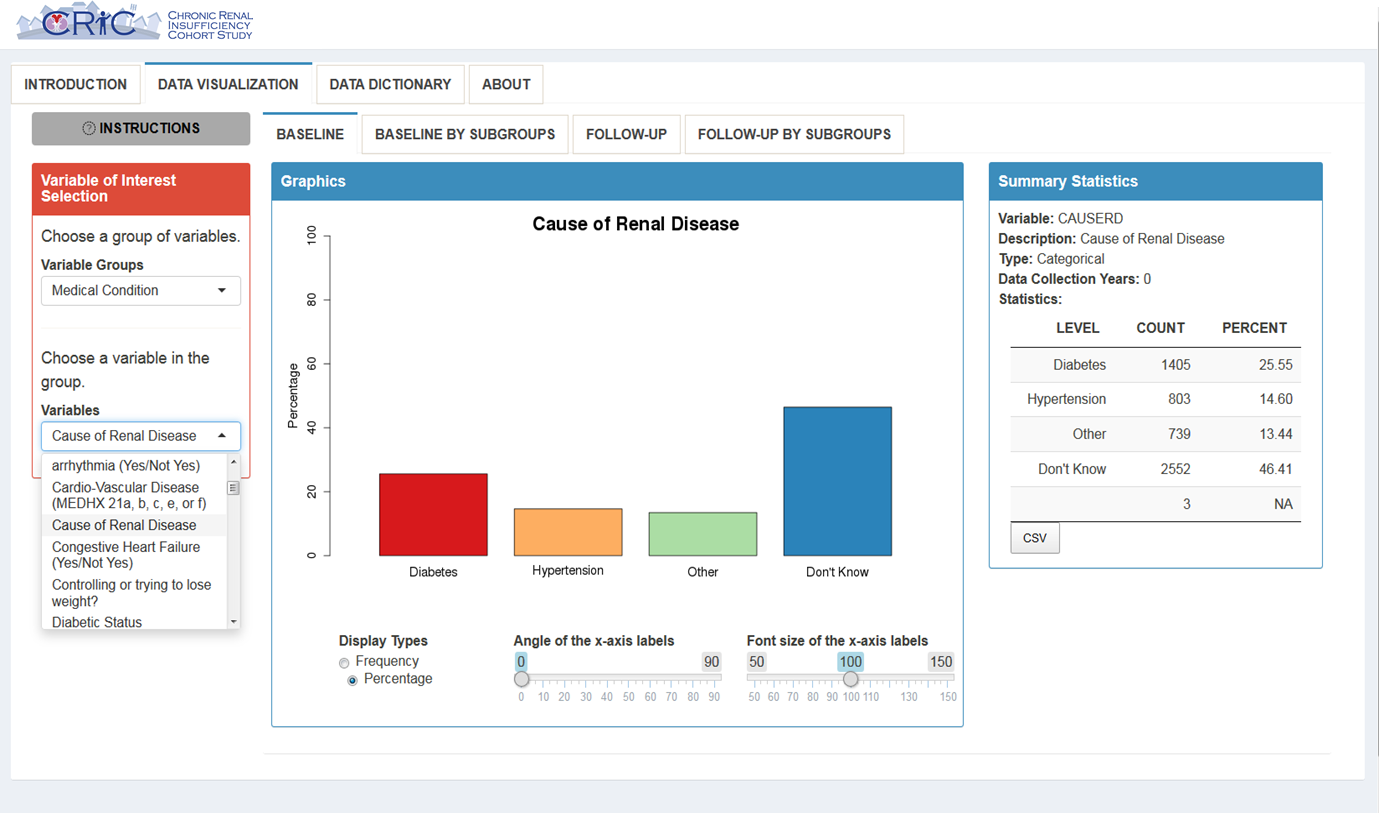Open the About tab
The width and height of the screenshot is (1379, 813).
pos(506,84)
